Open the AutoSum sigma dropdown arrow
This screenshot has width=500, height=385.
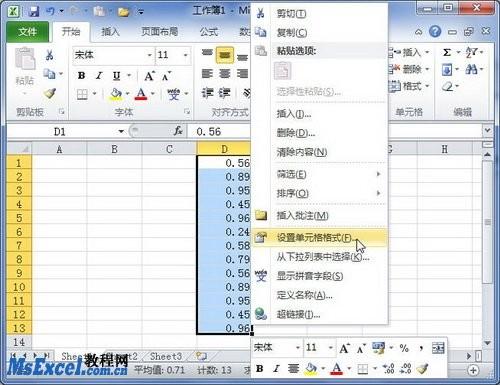tap(459, 52)
